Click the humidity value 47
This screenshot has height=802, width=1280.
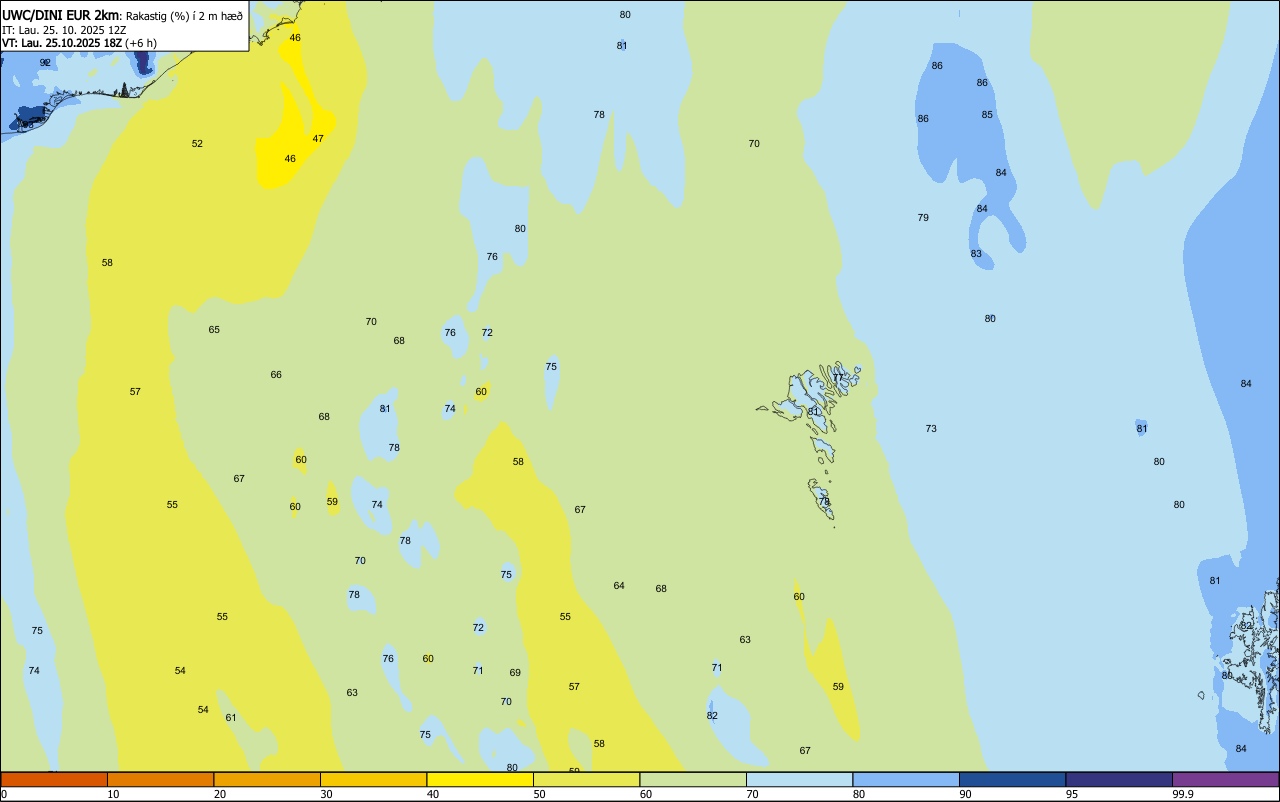coord(318,139)
